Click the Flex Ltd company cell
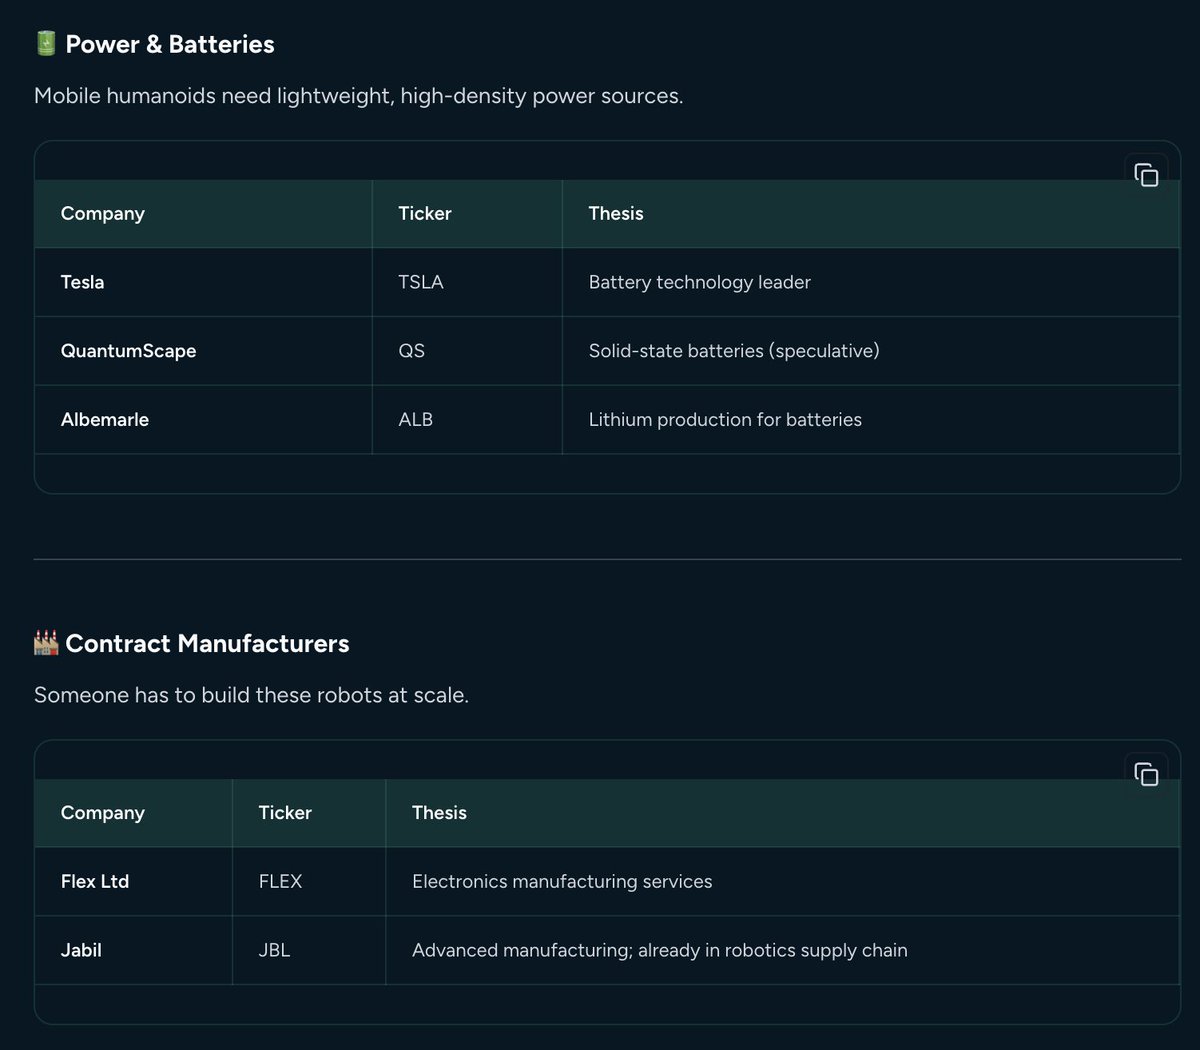 [95, 881]
